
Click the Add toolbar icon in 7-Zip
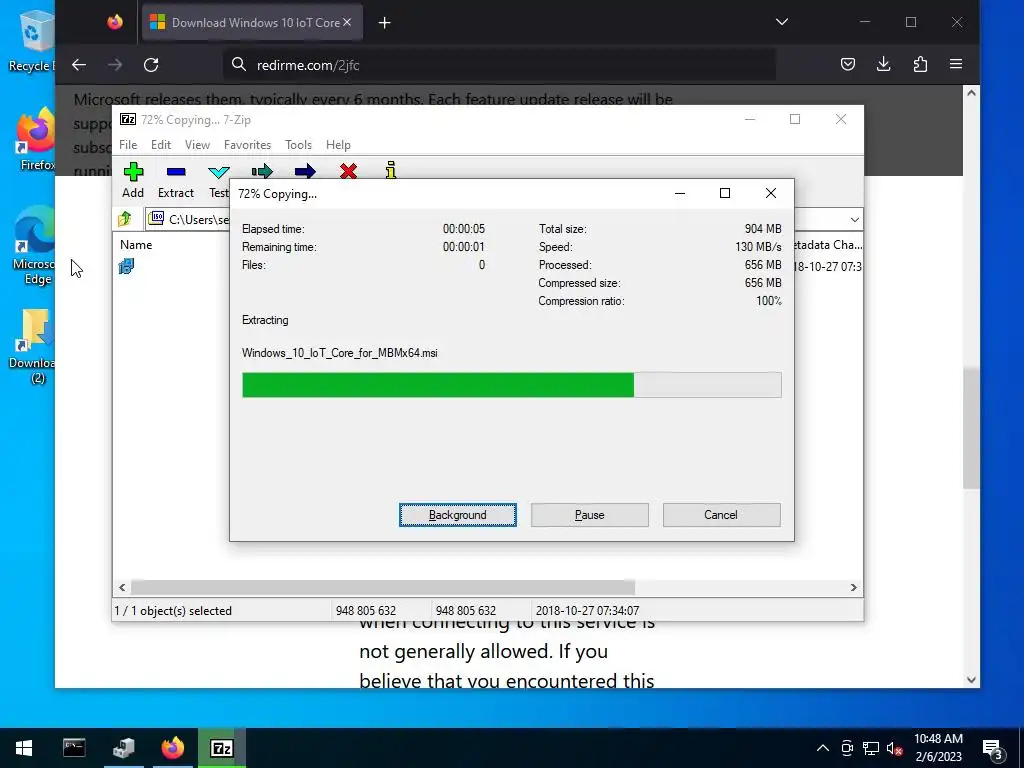point(133,172)
